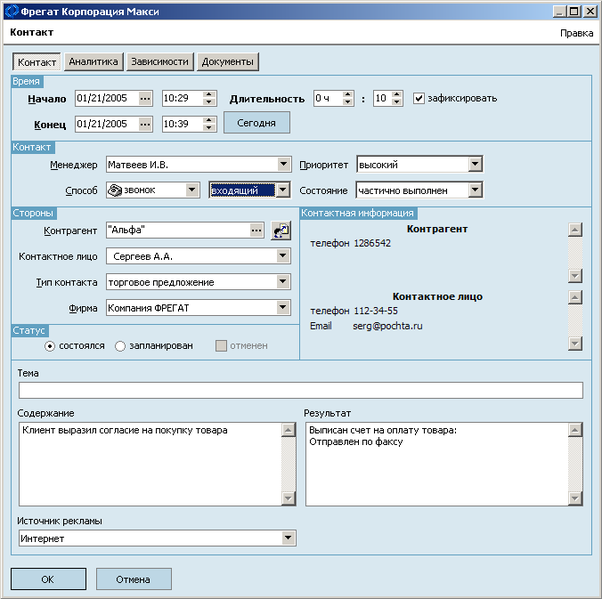602x599 pixels.
Task: Decrease Конец time with down arrow
Action: (208, 128)
